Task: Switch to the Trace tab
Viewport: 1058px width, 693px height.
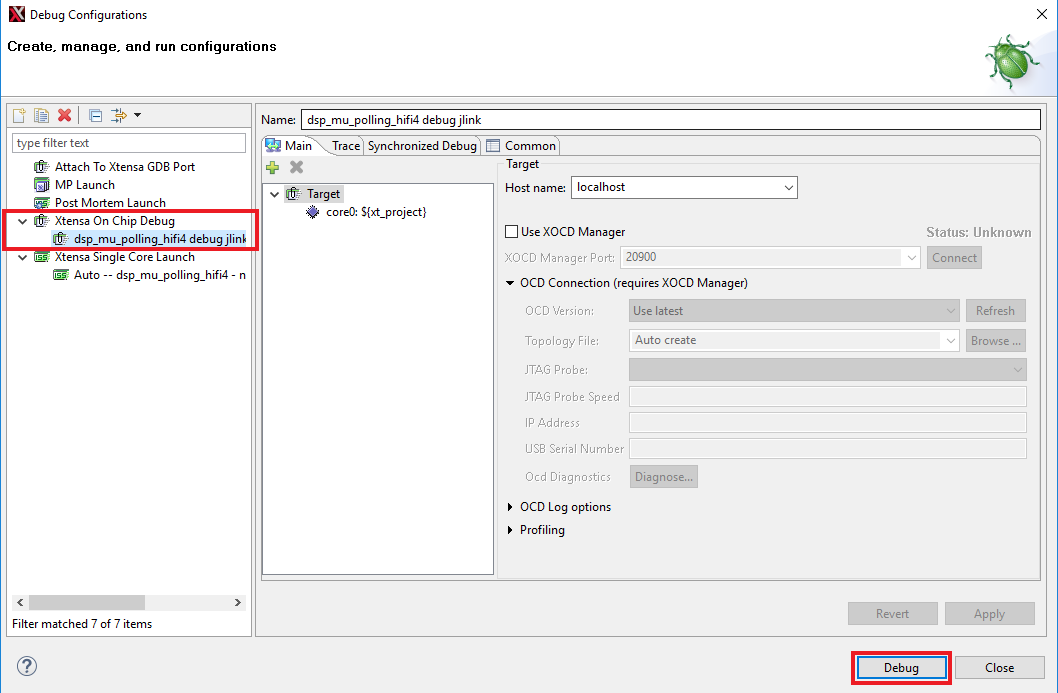Action: tap(345, 146)
